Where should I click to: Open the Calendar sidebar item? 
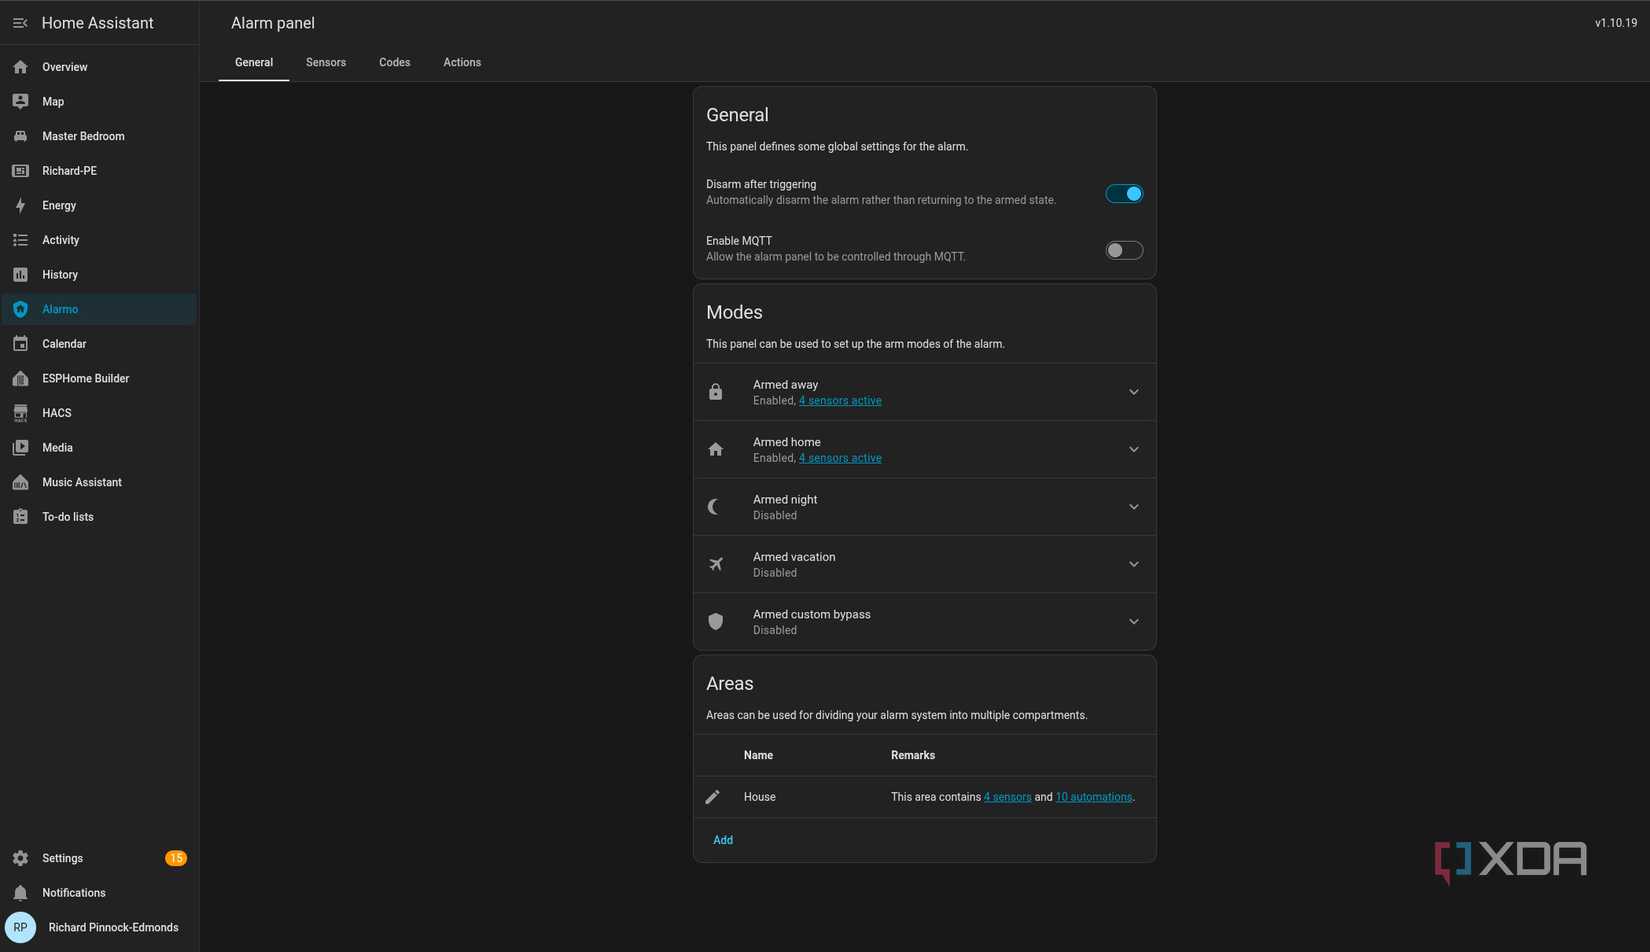pos(99,344)
